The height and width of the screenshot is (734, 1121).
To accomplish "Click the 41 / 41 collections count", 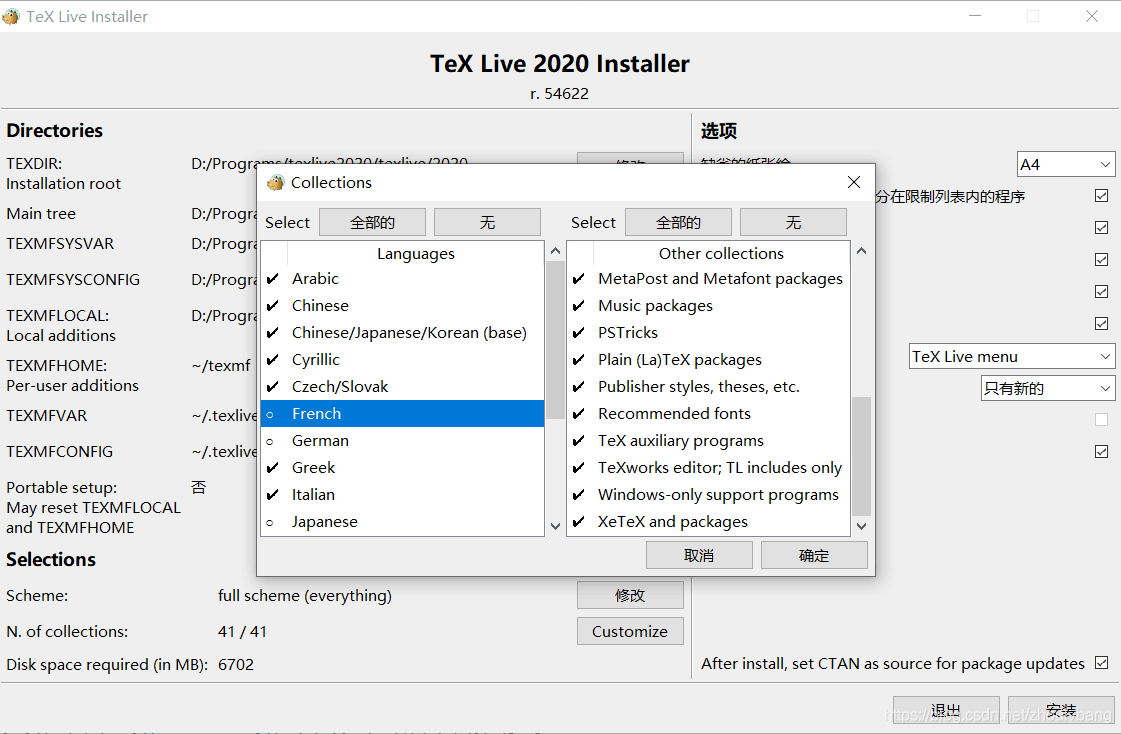I will tap(242, 632).
